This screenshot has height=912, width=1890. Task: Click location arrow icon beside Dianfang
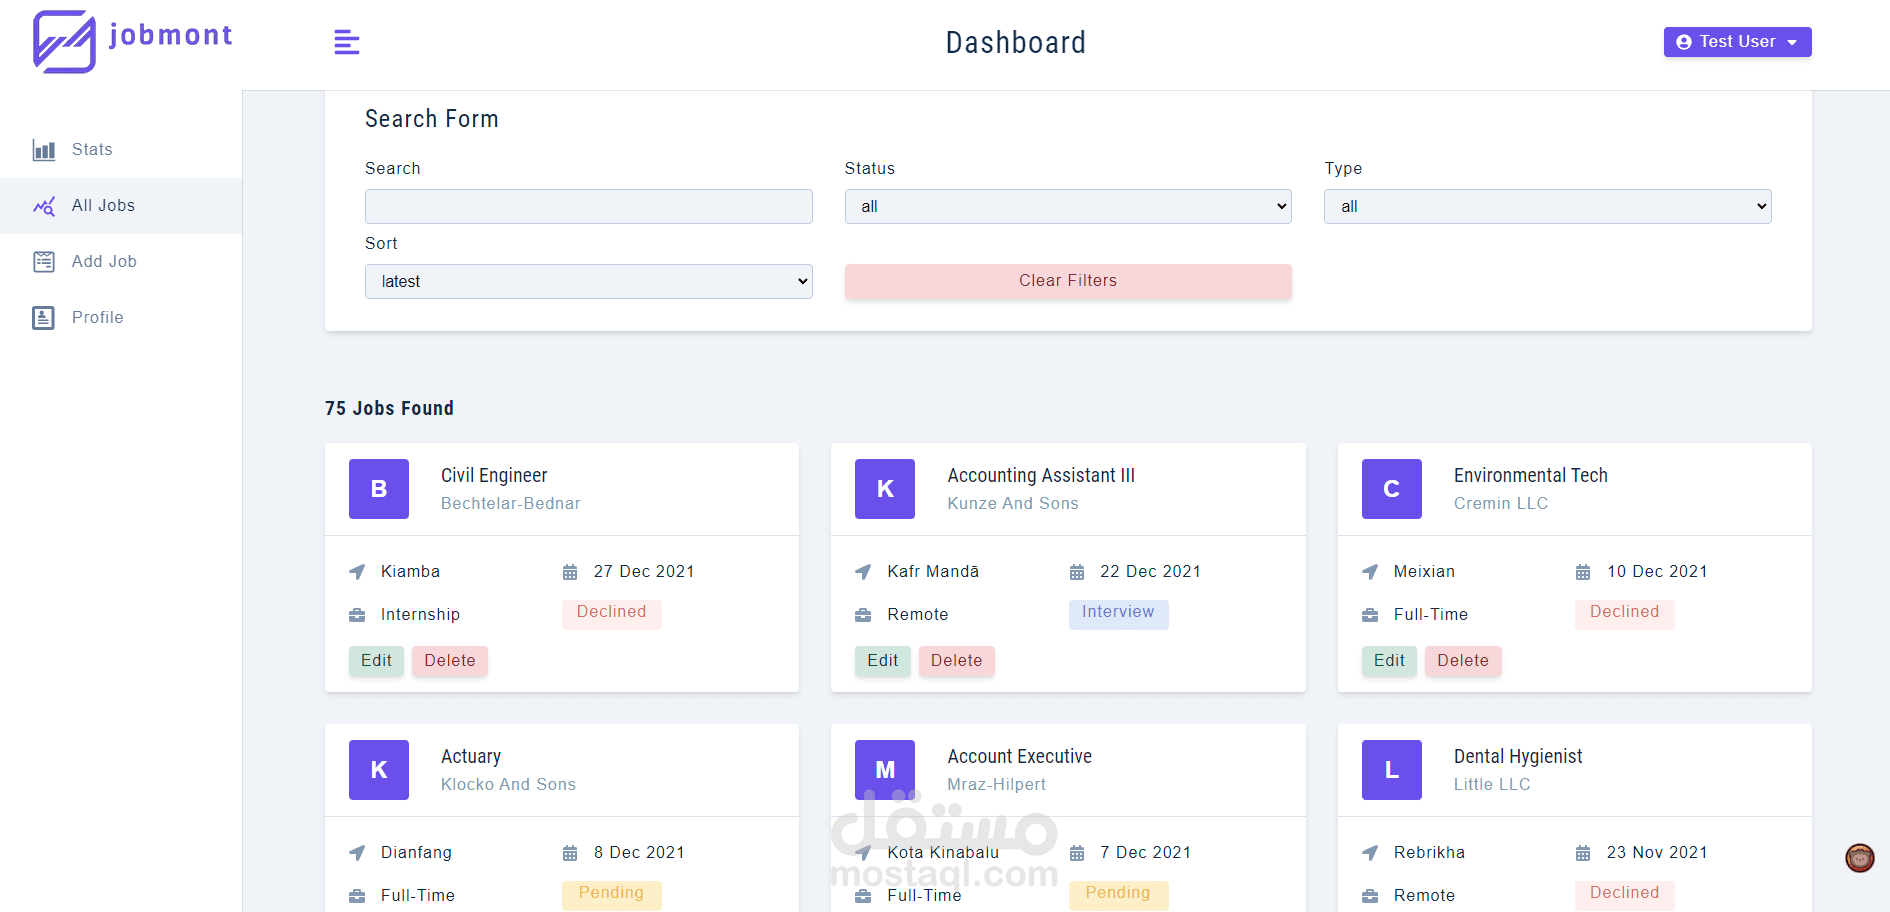pyautogui.click(x=357, y=853)
